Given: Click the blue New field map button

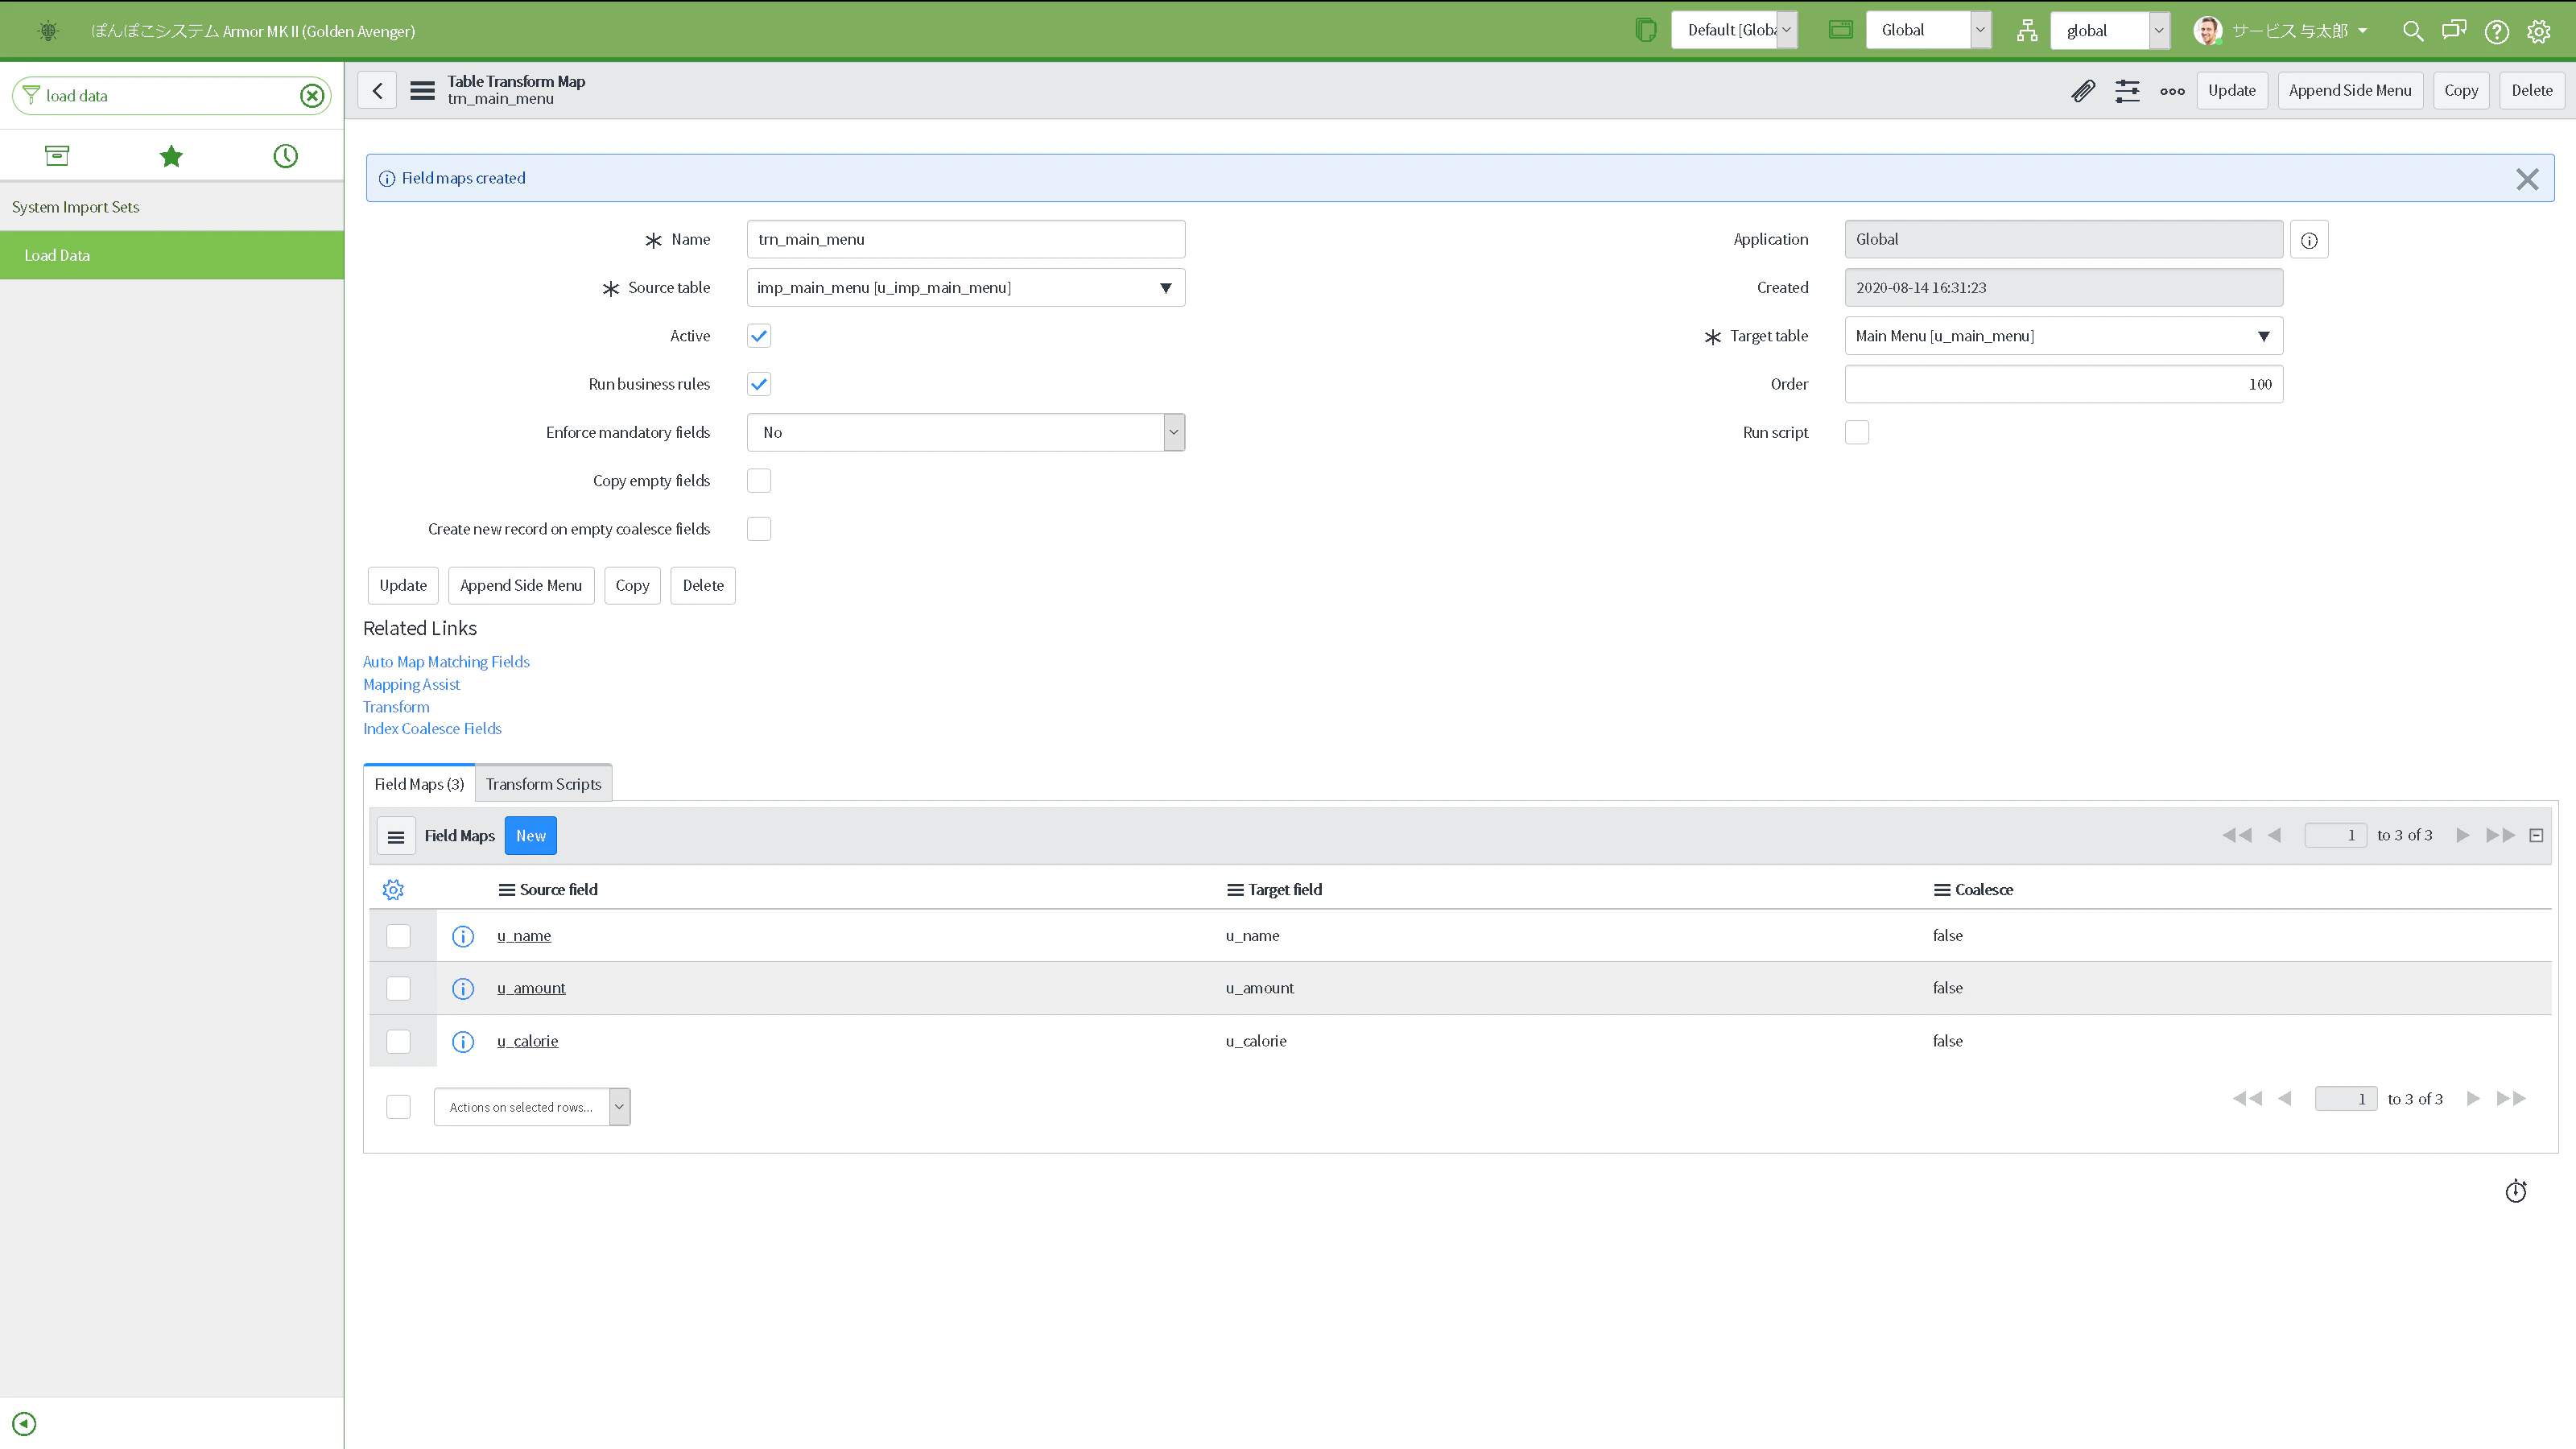Looking at the screenshot, I should point(531,837).
